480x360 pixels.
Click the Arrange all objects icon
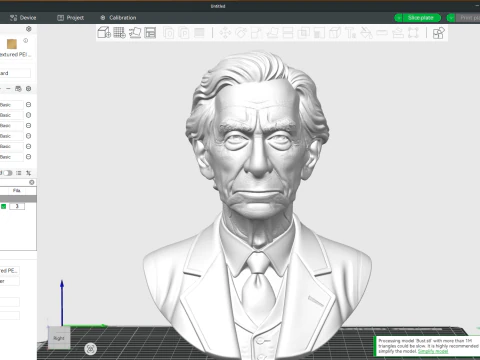(x=150, y=33)
